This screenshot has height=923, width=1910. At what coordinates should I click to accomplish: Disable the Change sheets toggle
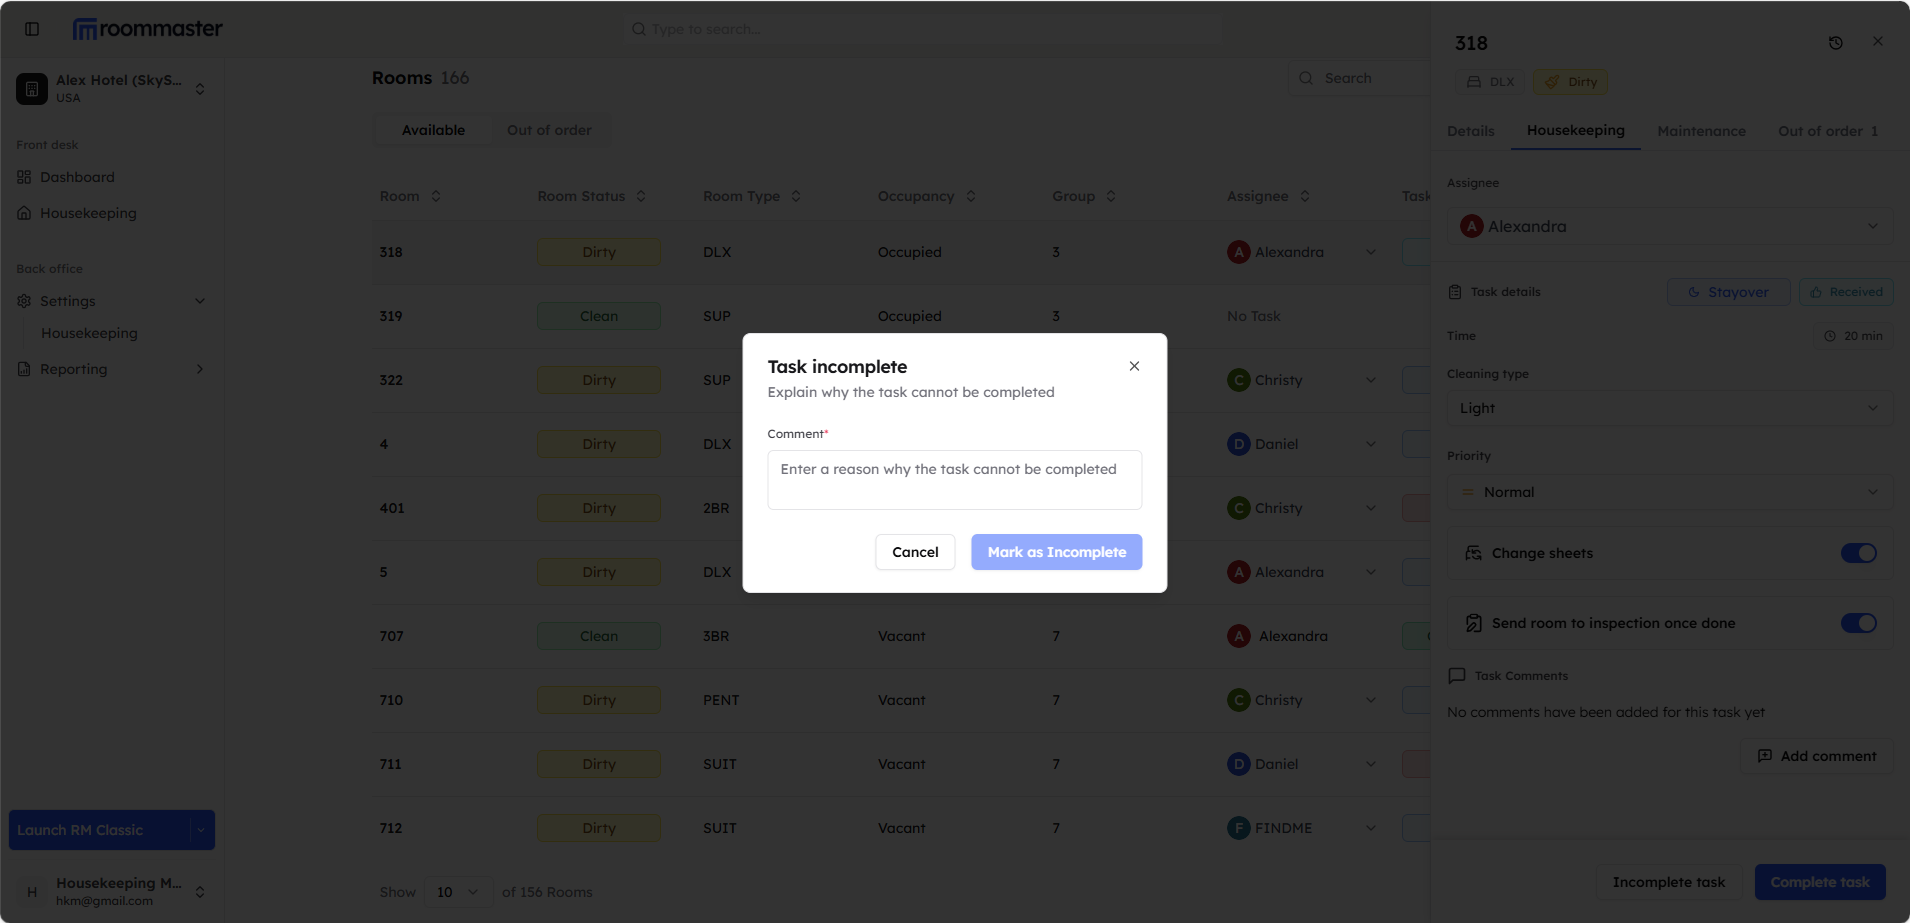(1858, 553)
